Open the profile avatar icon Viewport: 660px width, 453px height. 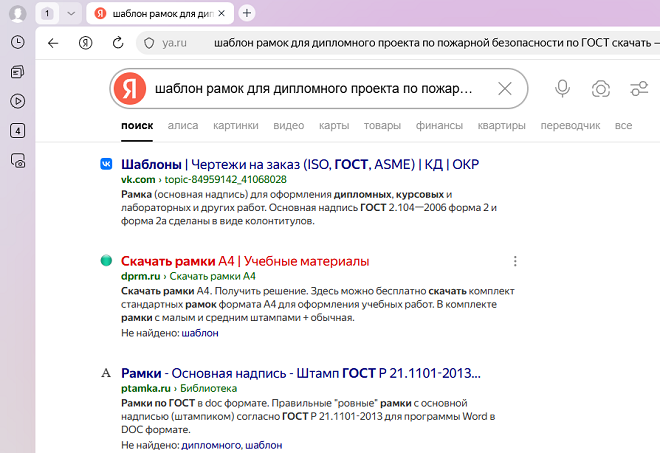pyautogui.click(x=18, y=14)
